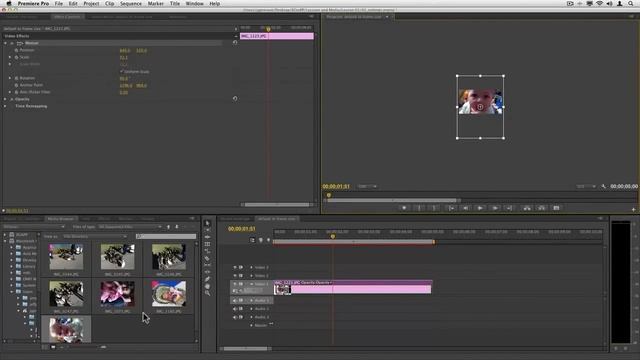
Task: Select the Rolling Edit tool
Action: 207,244
